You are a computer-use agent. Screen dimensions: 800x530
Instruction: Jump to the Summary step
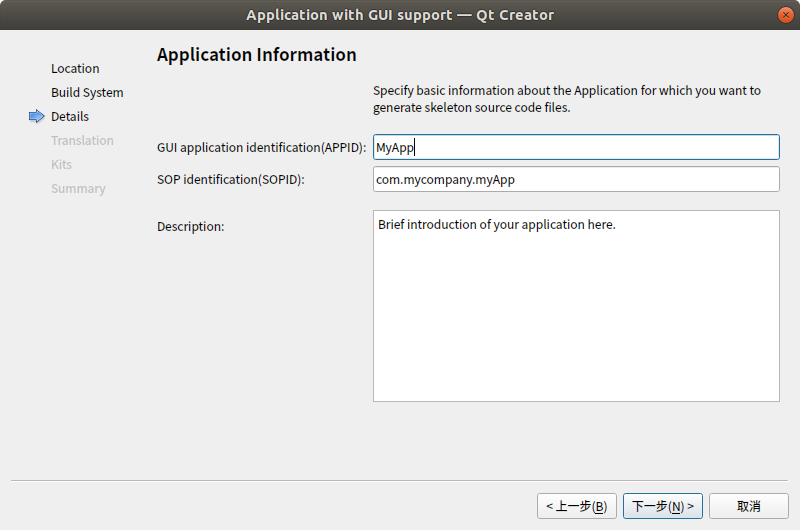point(78,189)
